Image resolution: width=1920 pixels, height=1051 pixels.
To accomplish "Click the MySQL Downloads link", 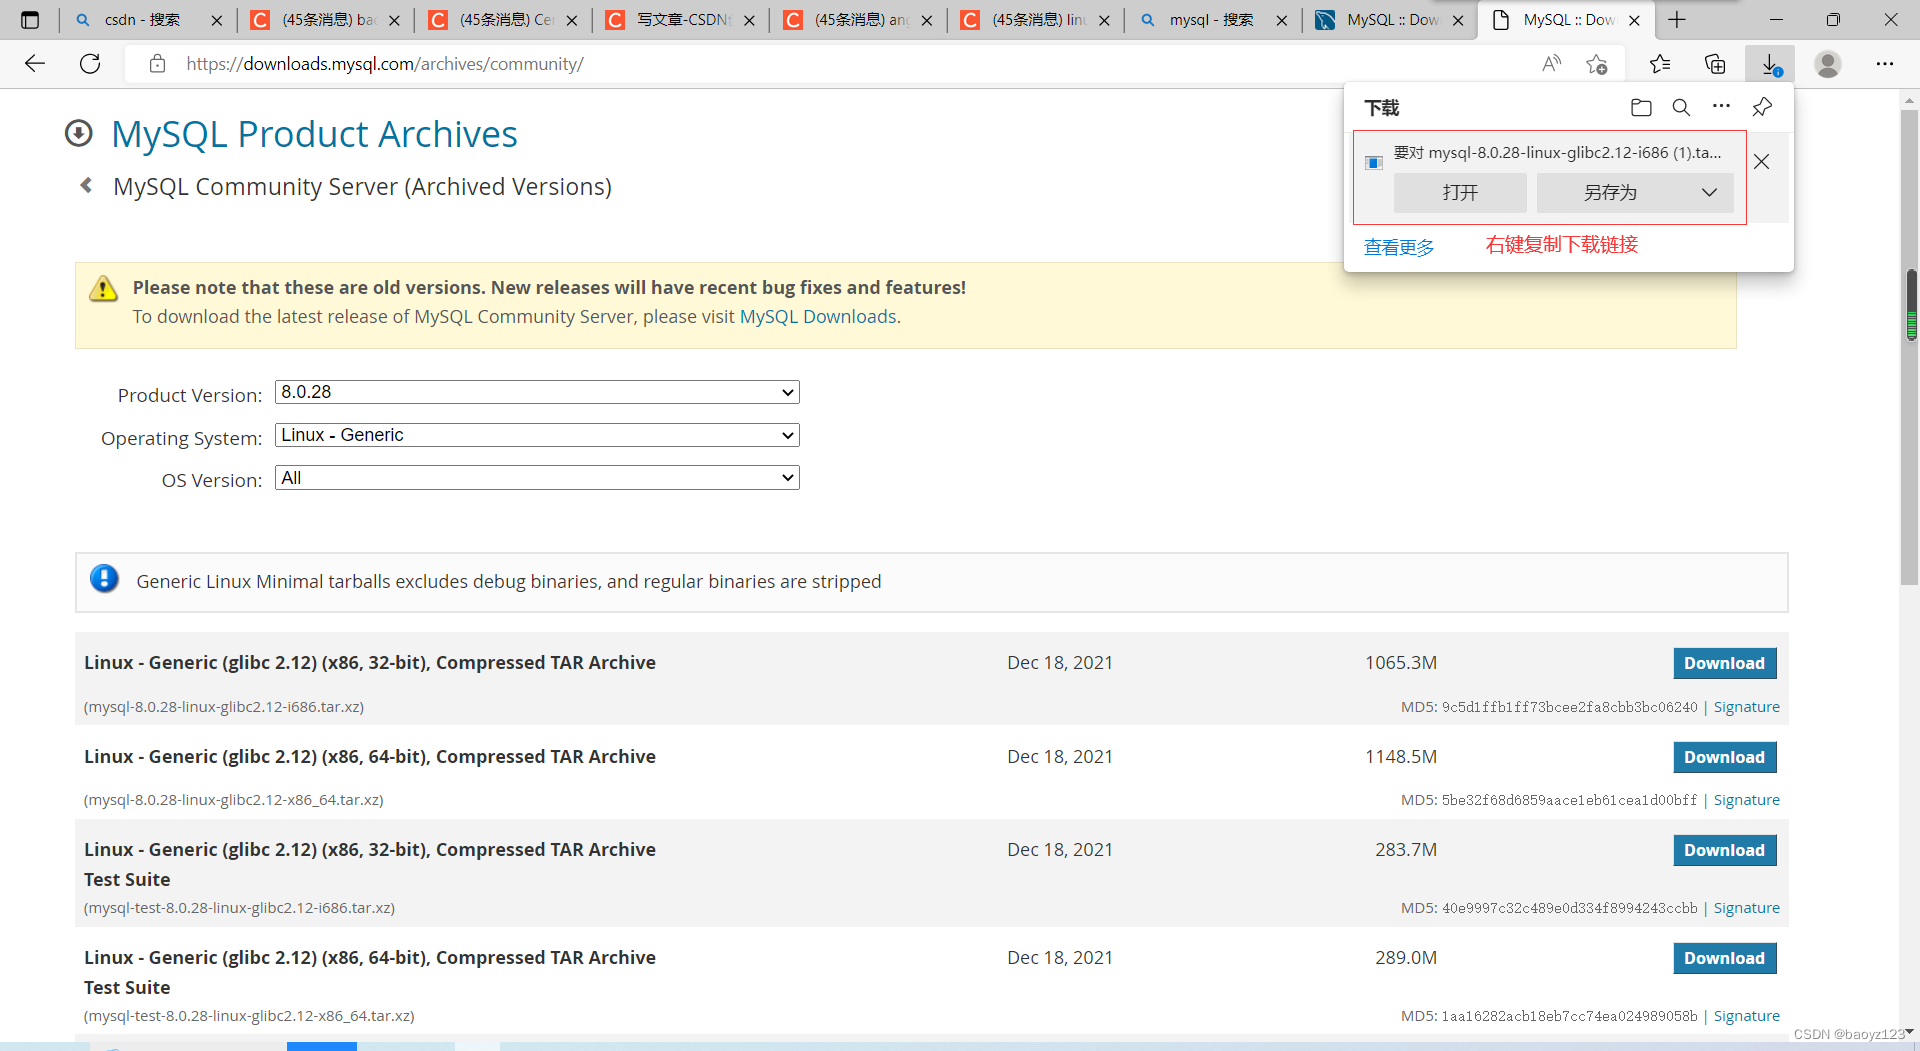I will [817, 316].
